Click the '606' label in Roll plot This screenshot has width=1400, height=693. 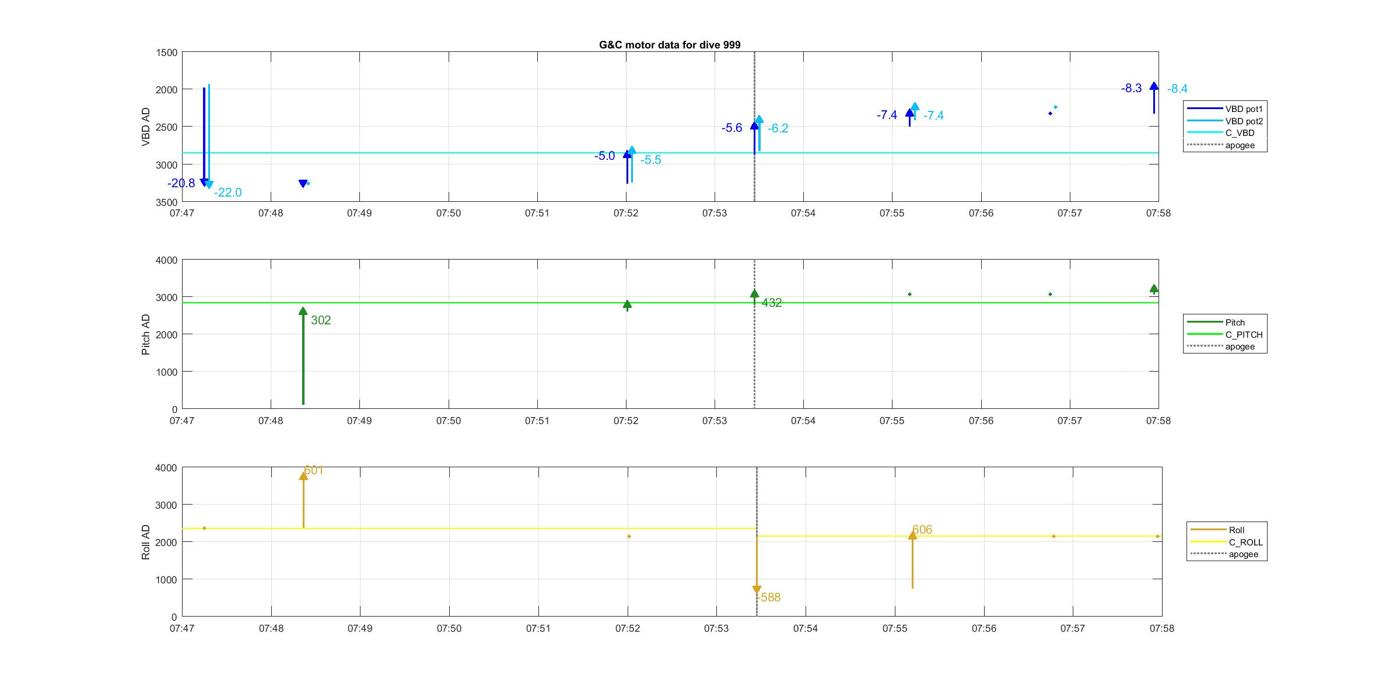coord(922,530)
